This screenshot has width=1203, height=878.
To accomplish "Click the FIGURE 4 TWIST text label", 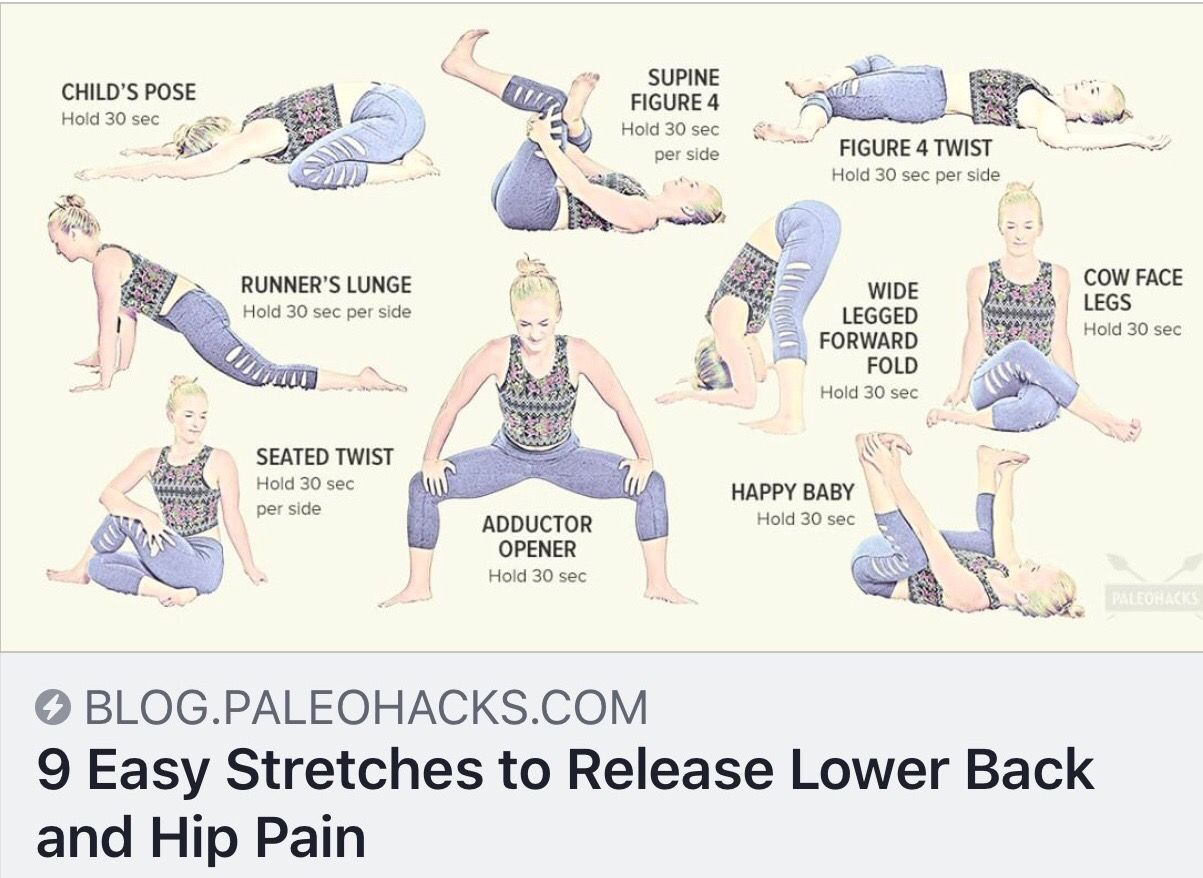I will (915, 148).
